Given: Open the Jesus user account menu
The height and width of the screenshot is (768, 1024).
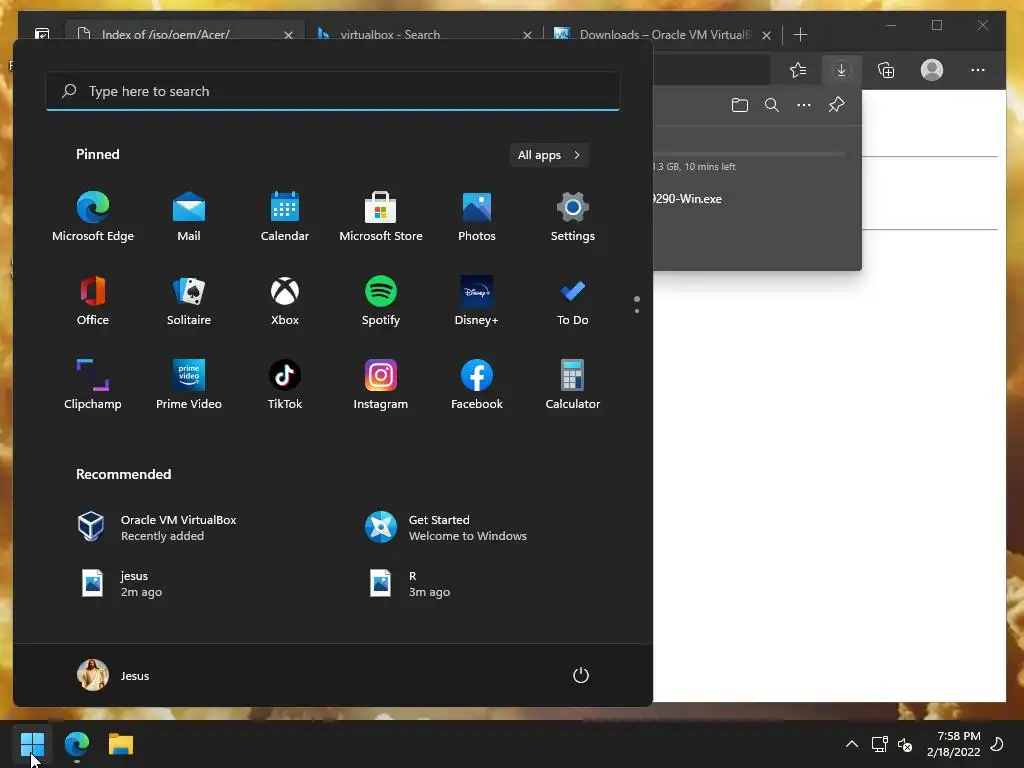Looking at the screenshot, I should click(114, 675).
